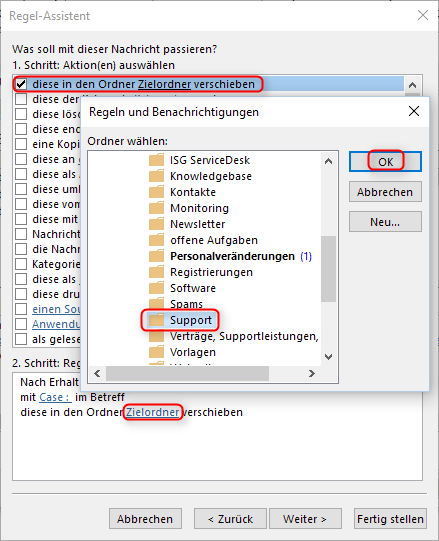Screen dimensions: 439x541
Task: Click the folder list vertical scrollbar thumb
Action: click(x=329, y=269)
